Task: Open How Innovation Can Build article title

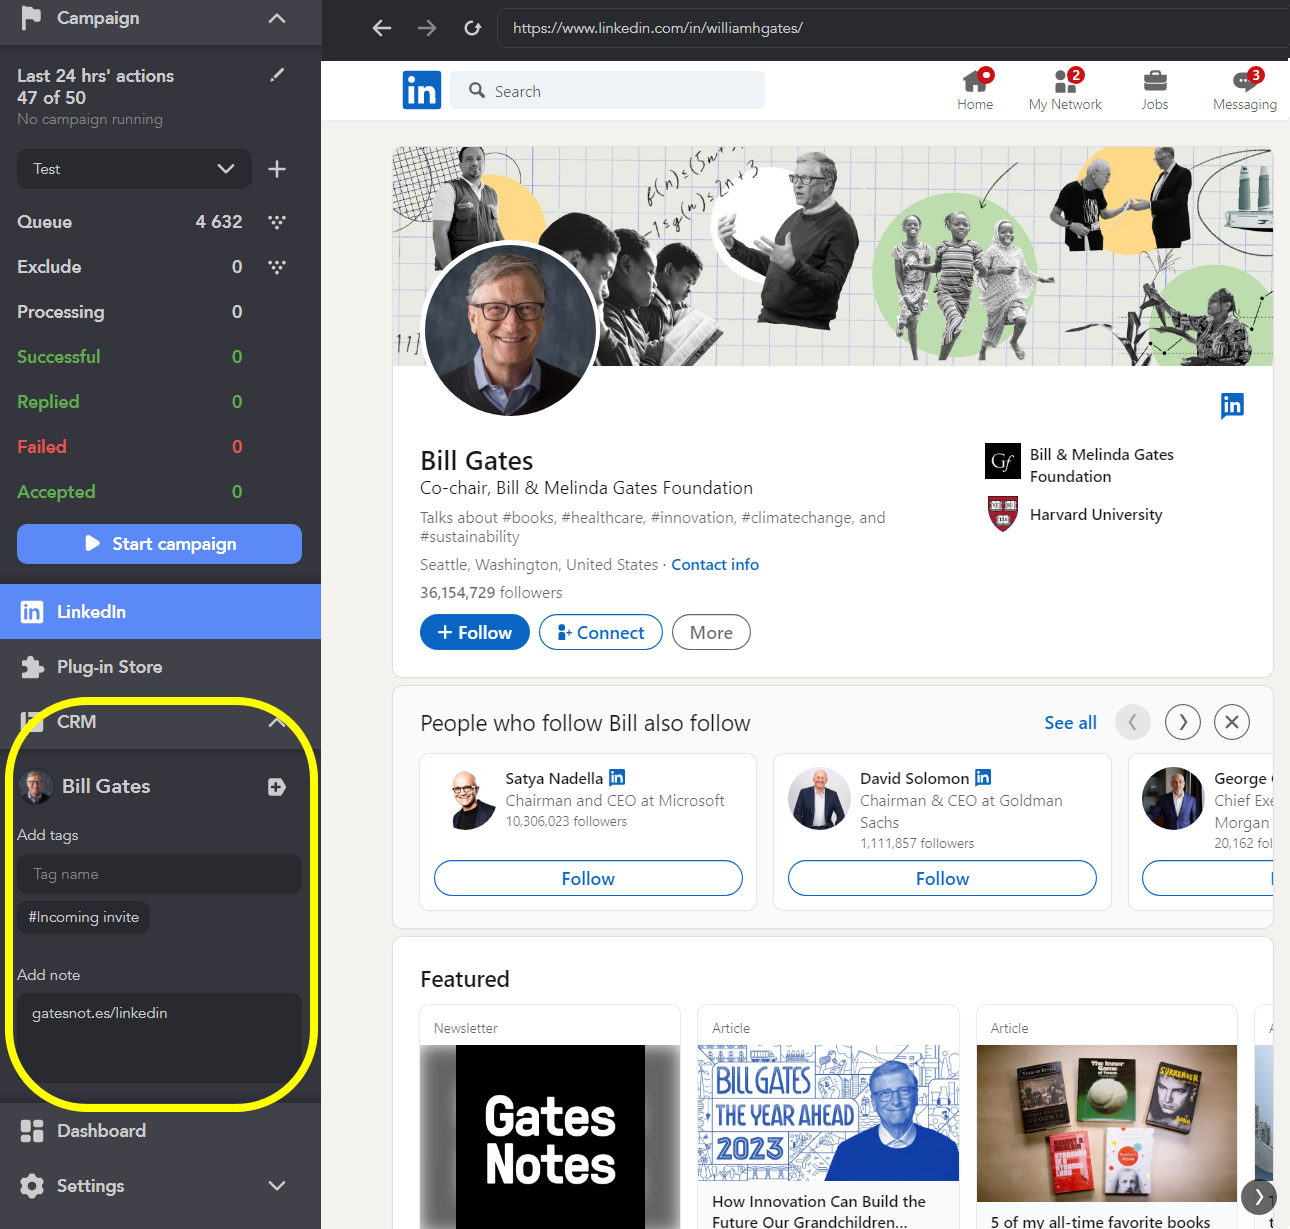Action: pos(819,1211)
